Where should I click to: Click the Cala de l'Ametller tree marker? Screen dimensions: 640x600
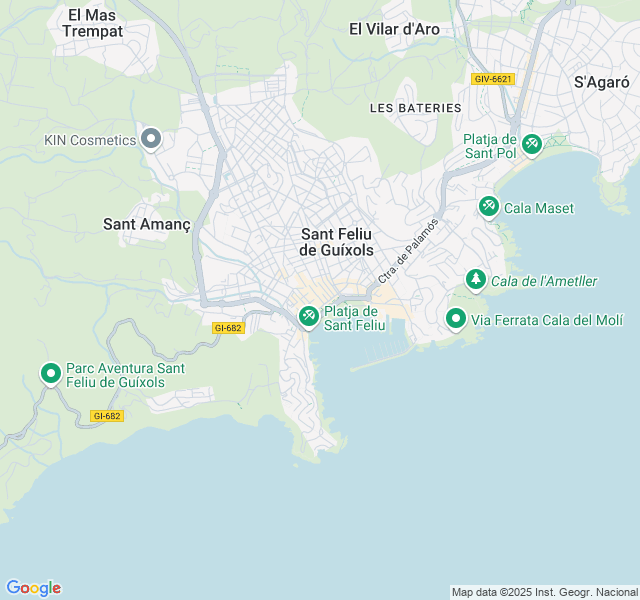click(476, 280)
